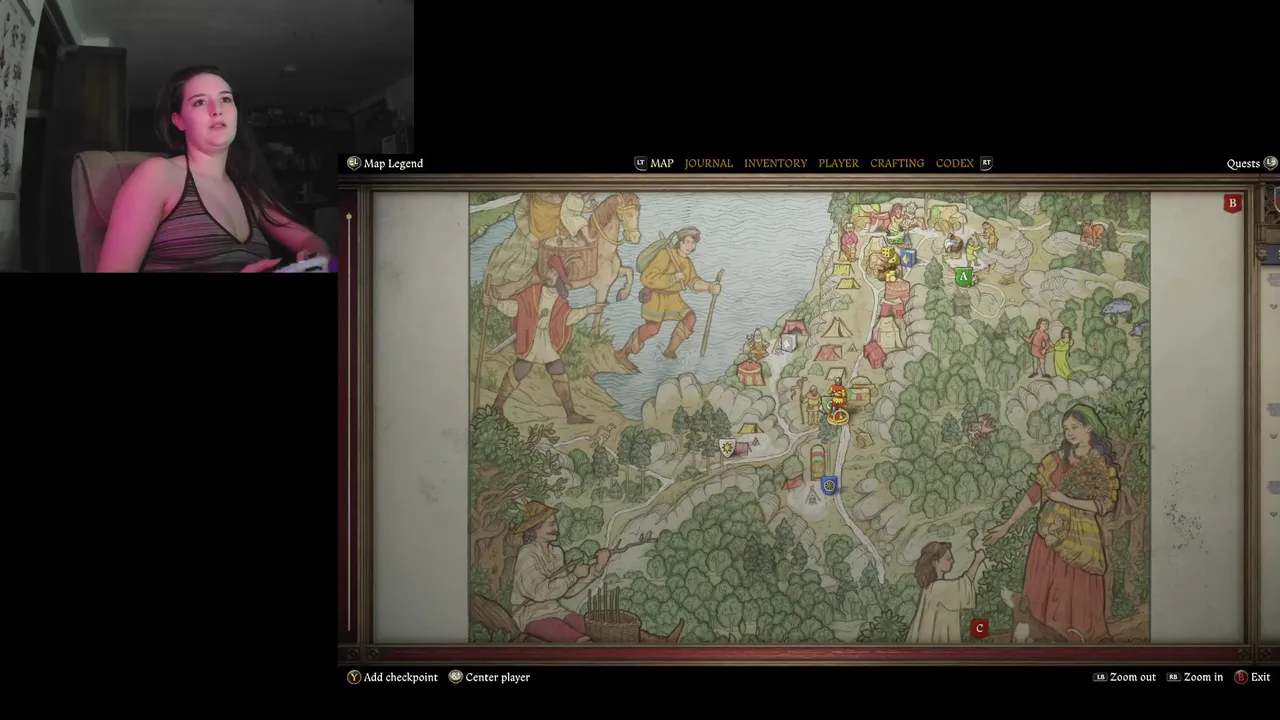Image resolution: width=1280 pixels, height=720 pixels.
Task: Click the RB icon beside Zoom in
Action: (1173, 677)
